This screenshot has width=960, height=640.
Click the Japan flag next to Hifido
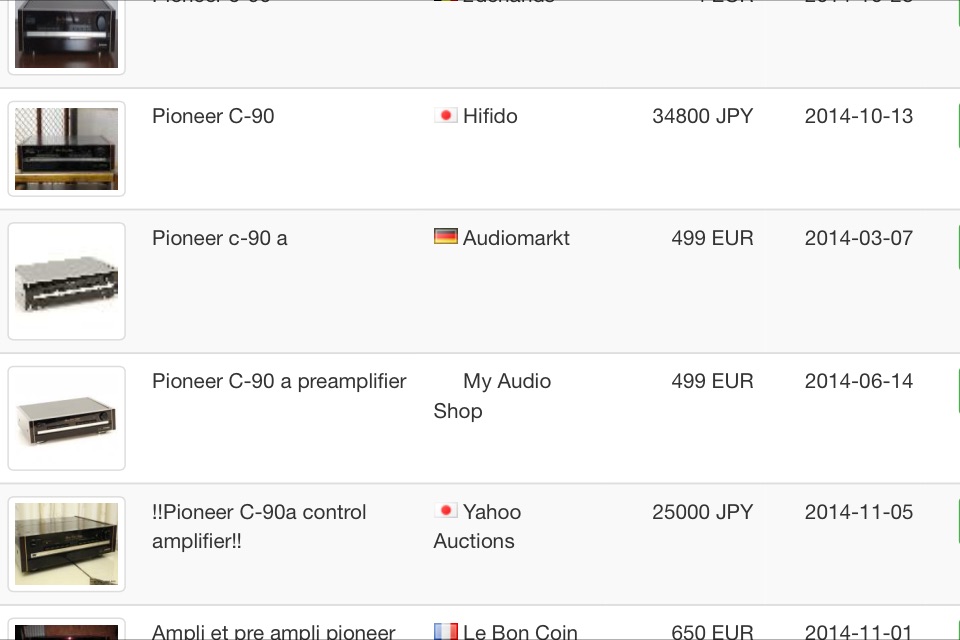pyautogui.click(x=446, y=115)
